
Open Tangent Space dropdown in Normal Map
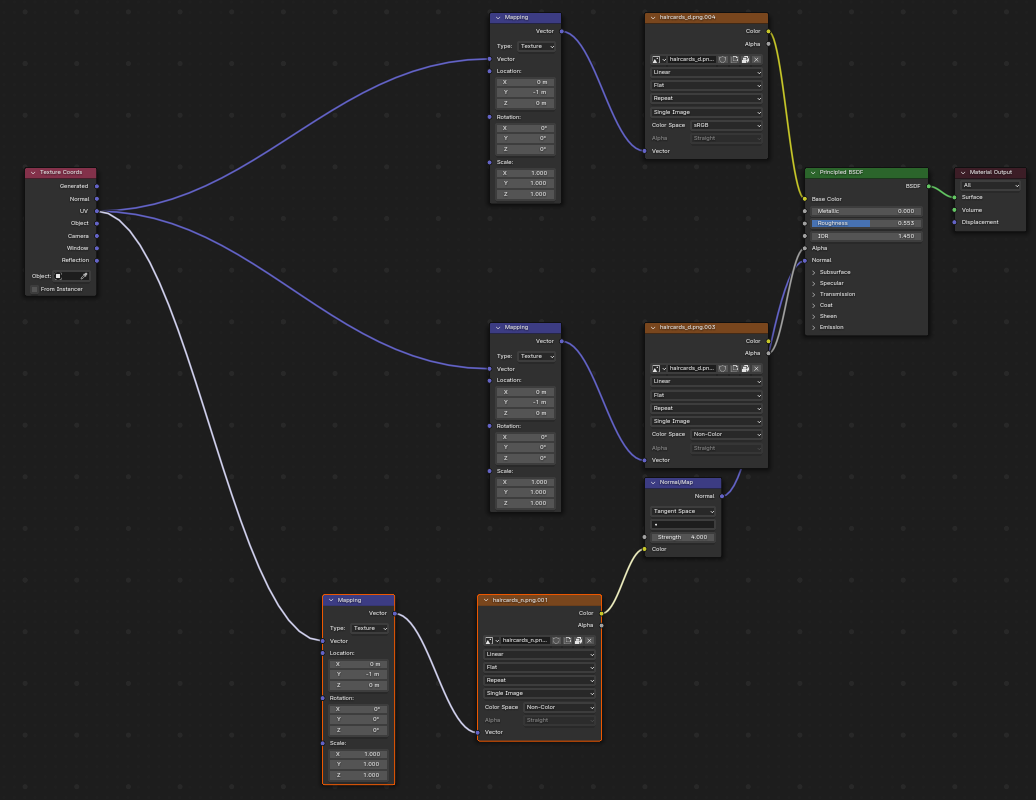pyautogui.click(x=684, y=511)
